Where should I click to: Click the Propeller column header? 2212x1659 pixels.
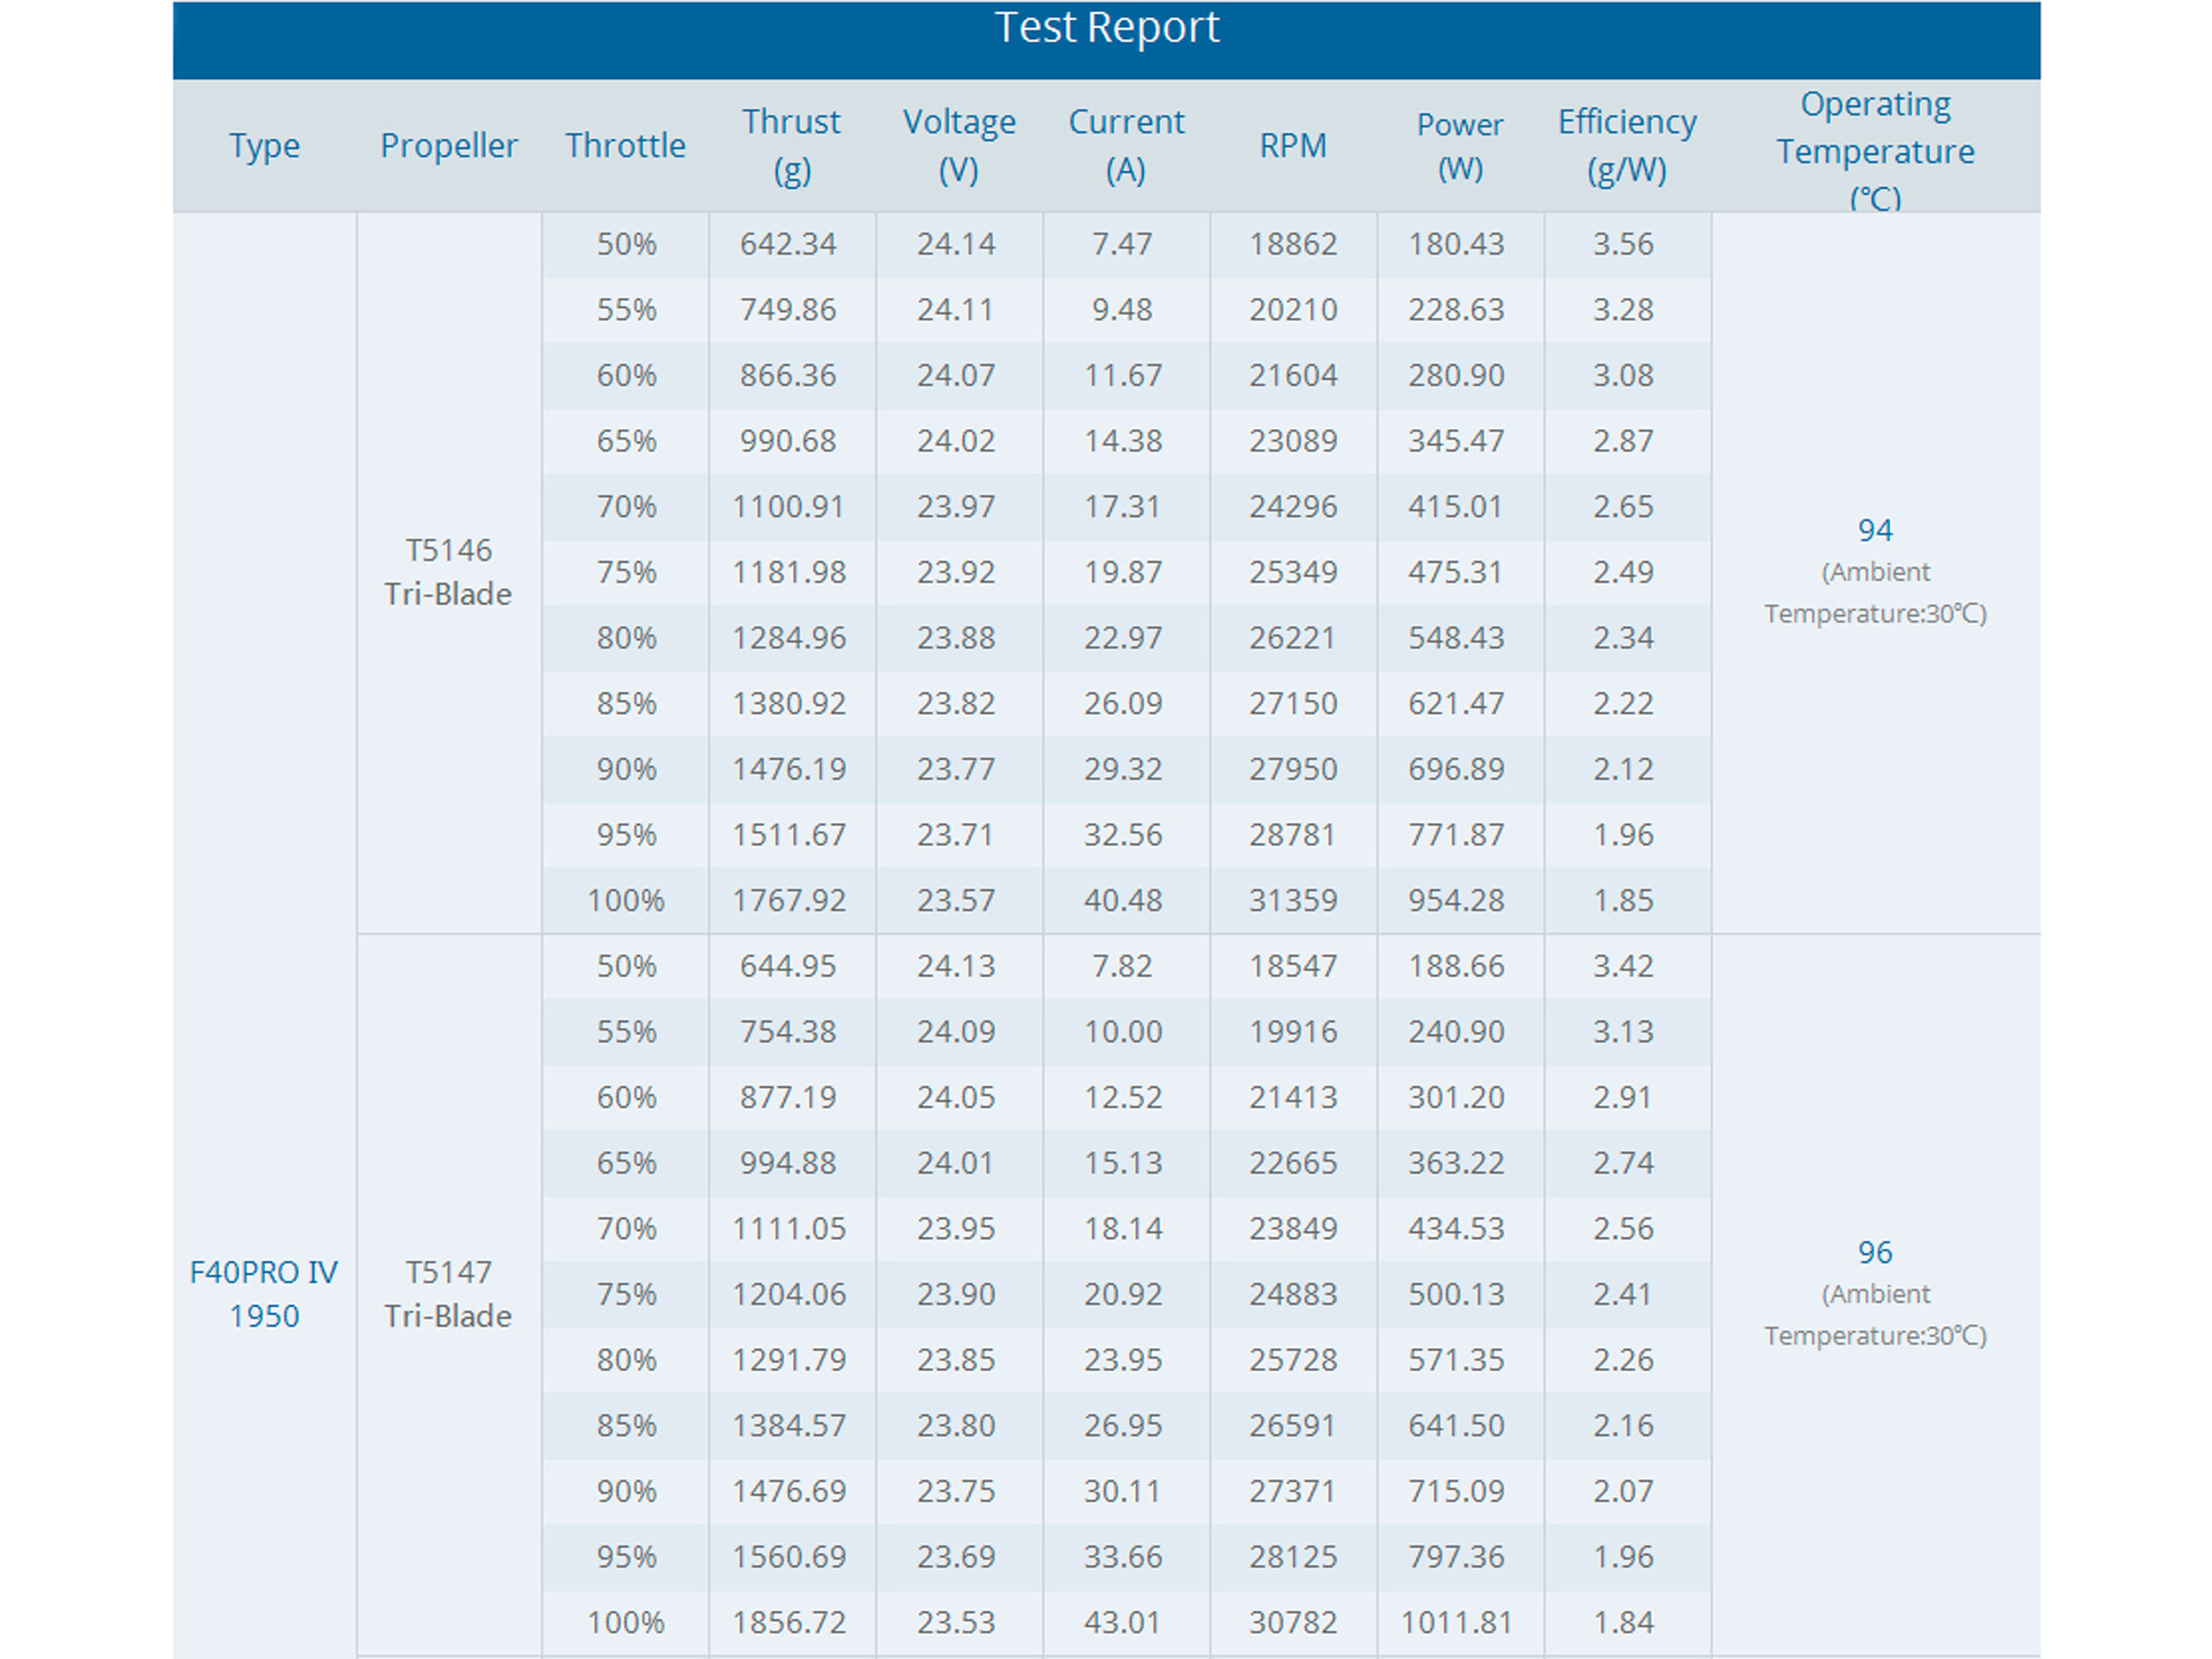[448, 146]
